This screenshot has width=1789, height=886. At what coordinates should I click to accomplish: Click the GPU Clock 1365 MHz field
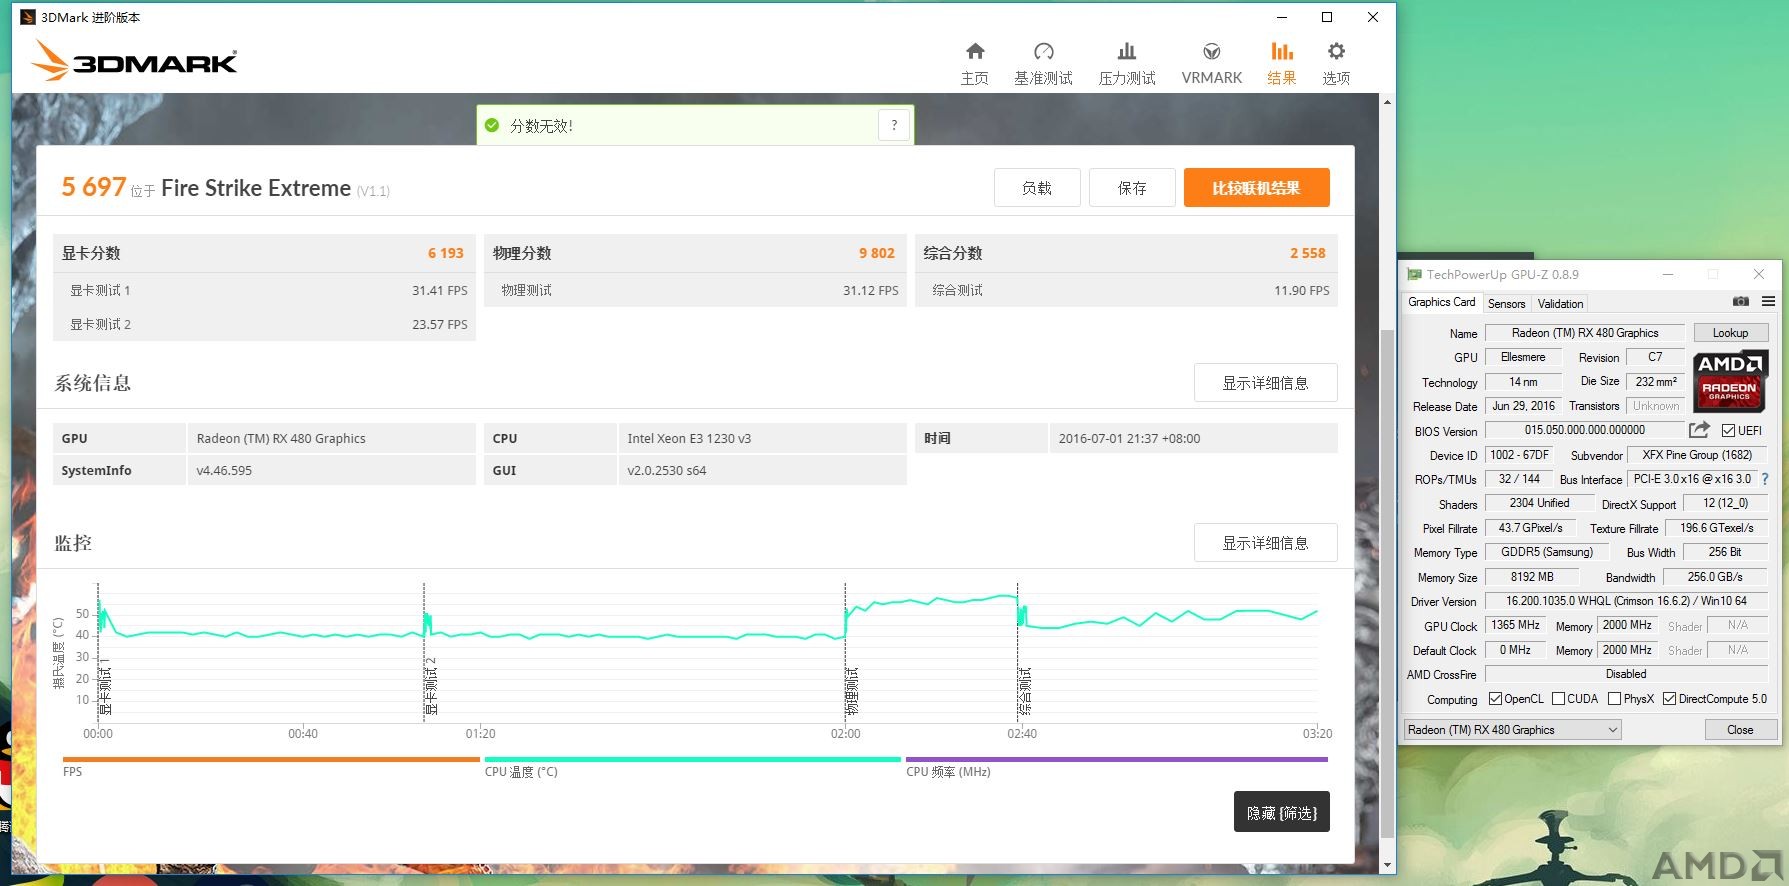coord(1516,625)
